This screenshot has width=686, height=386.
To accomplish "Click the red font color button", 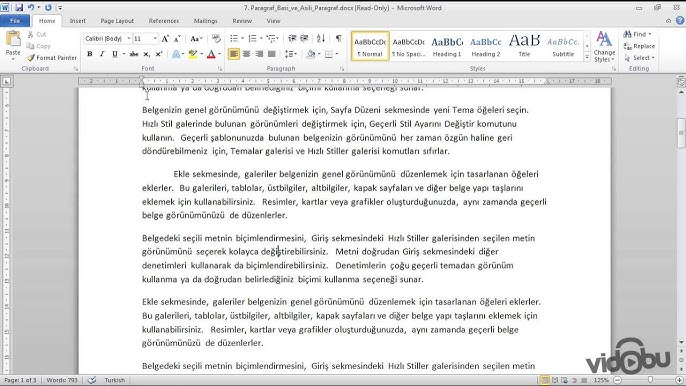I will 211,54.
